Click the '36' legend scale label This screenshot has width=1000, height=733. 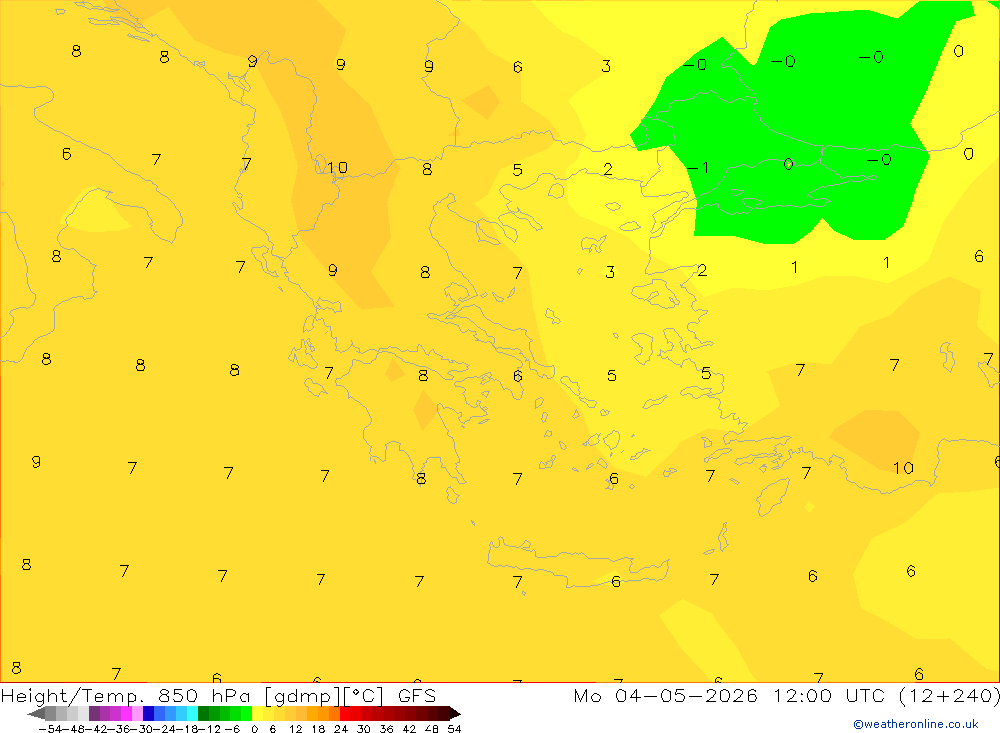pos(386,729)
